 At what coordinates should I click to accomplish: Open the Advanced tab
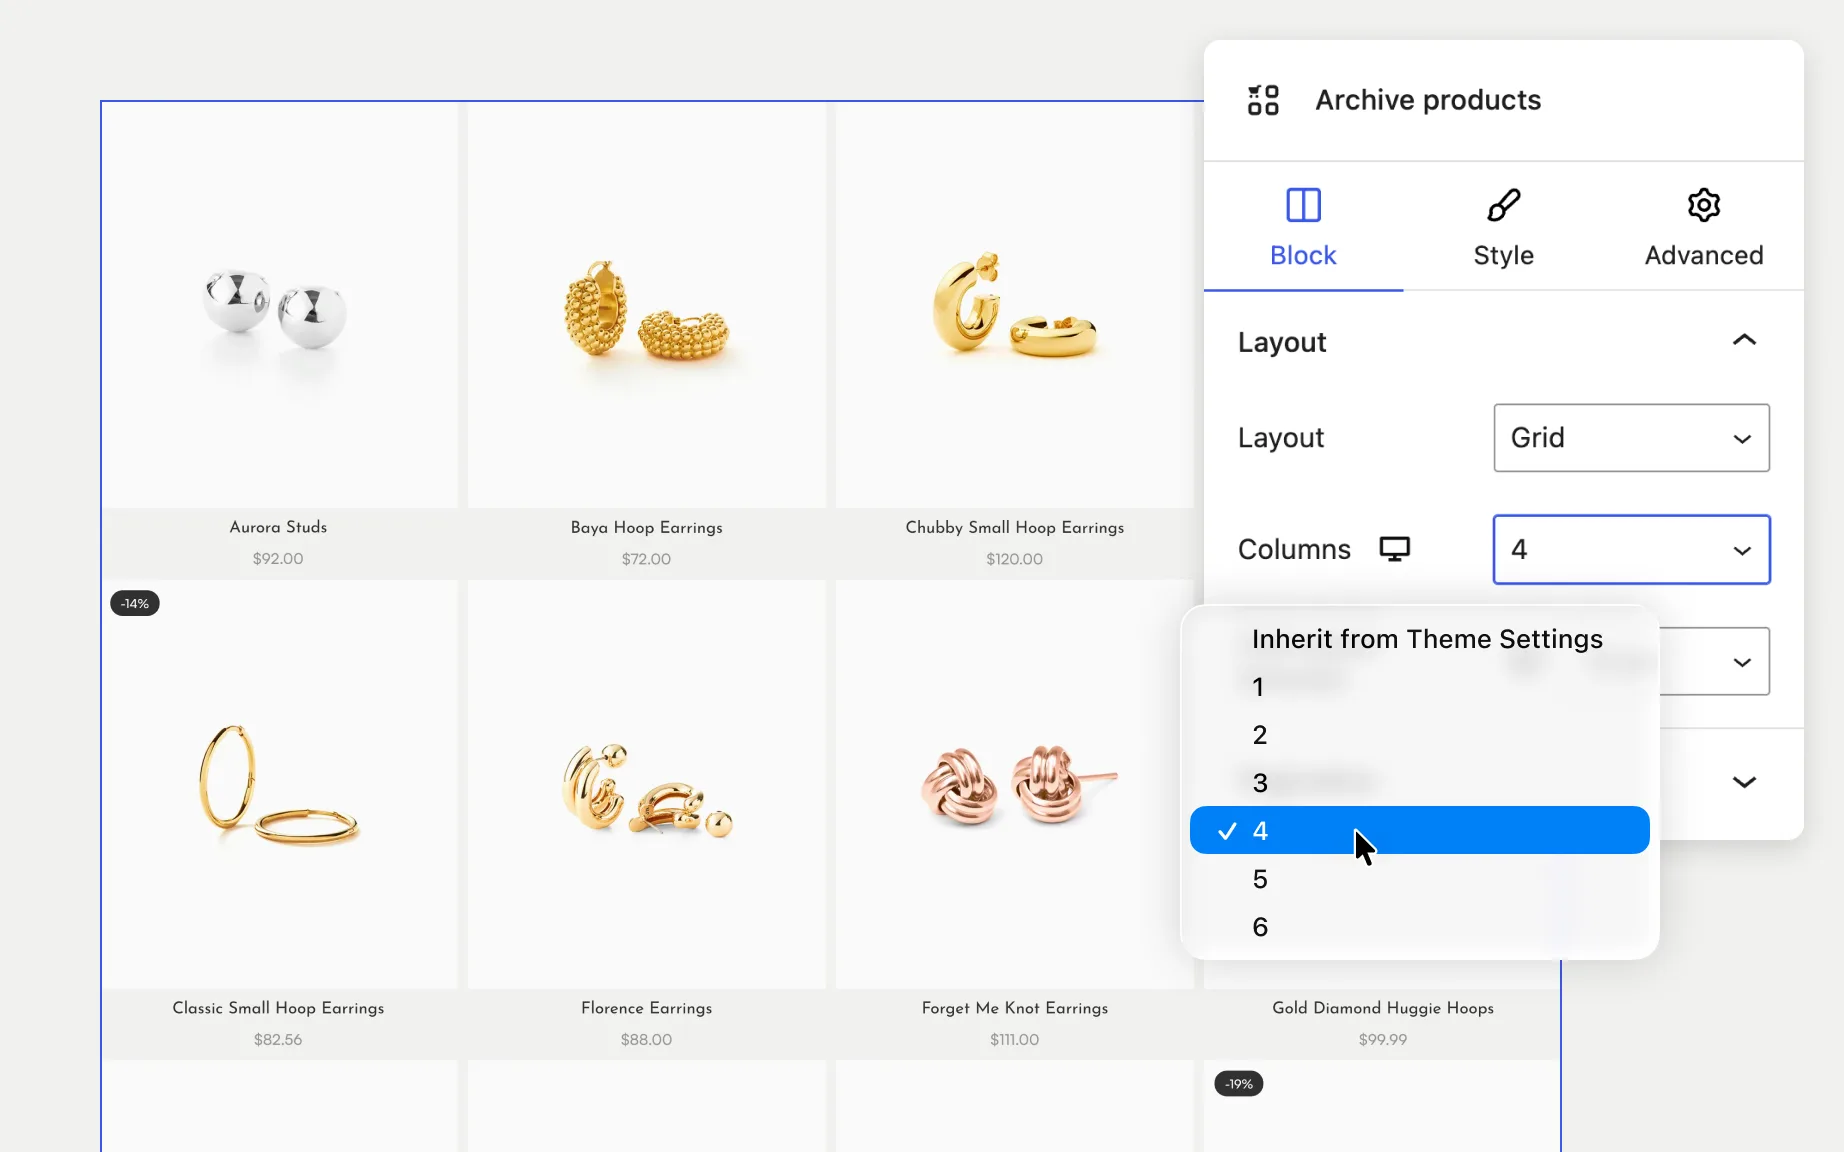tap(1704, 228)
